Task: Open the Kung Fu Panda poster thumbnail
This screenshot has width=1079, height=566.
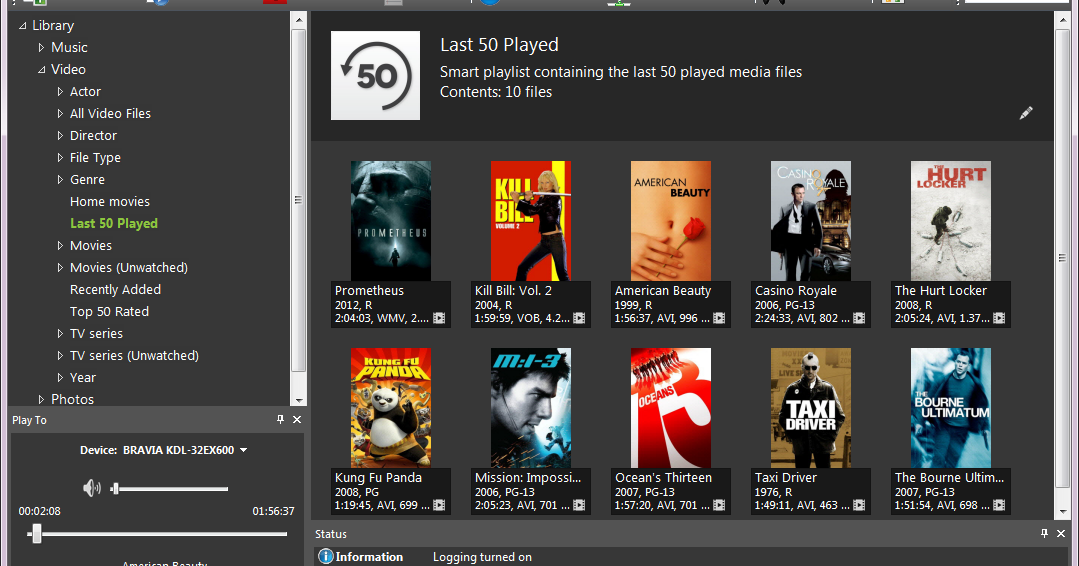Action: (x=391, y=408)
